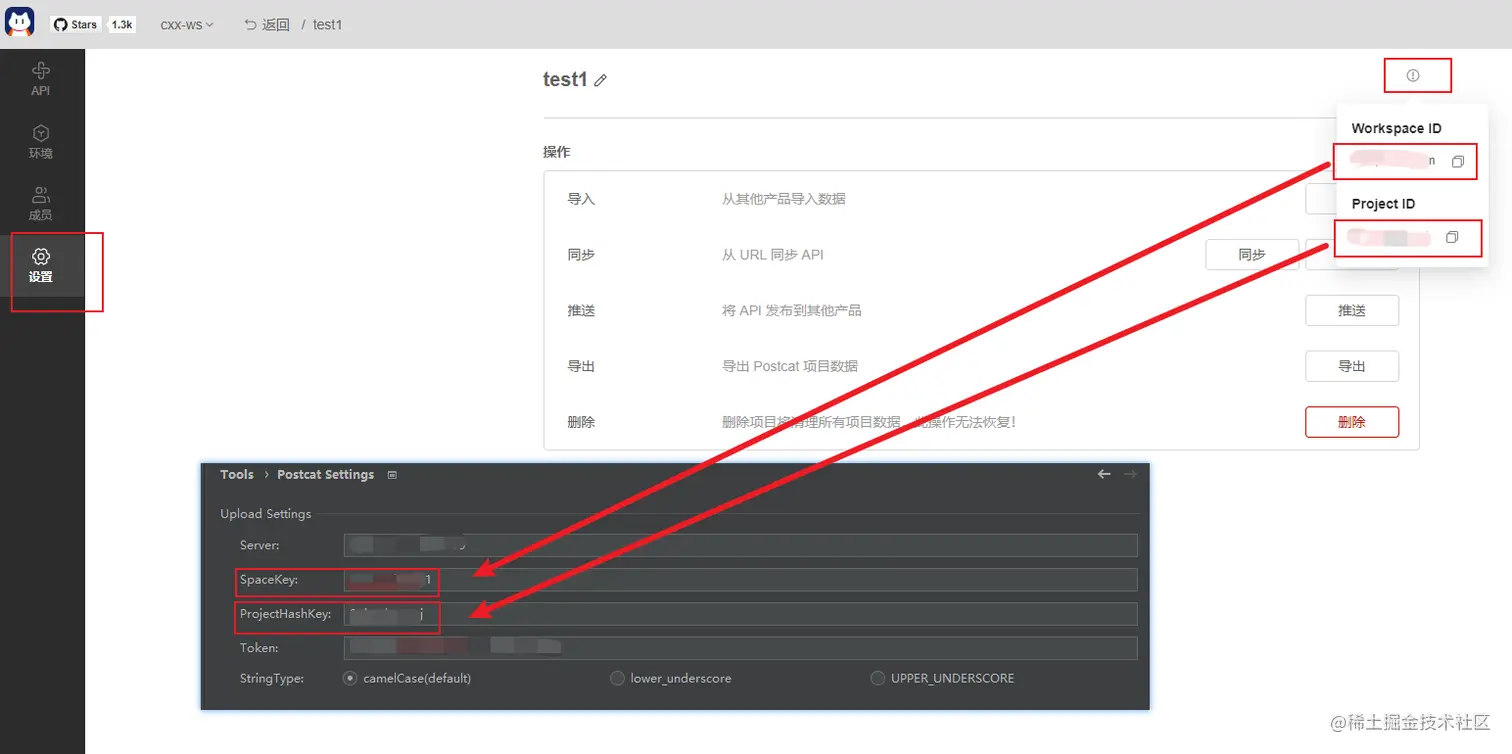Screen dimensions: 1512x754
Task: Click the red 删除 delete button
Action: pyautogui.click(x=1352, y=422)
